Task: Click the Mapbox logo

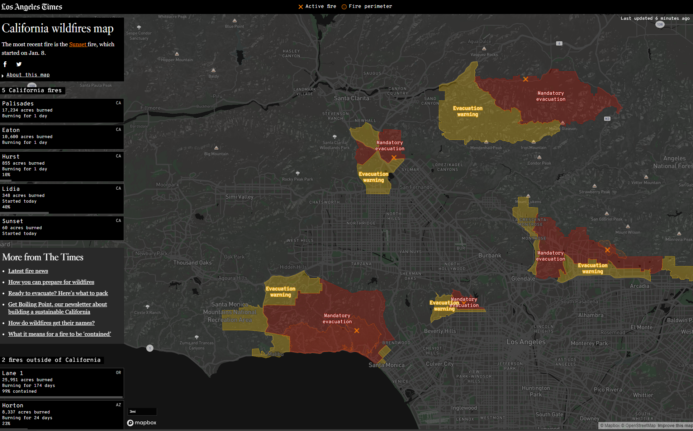Action: (144, 423)
